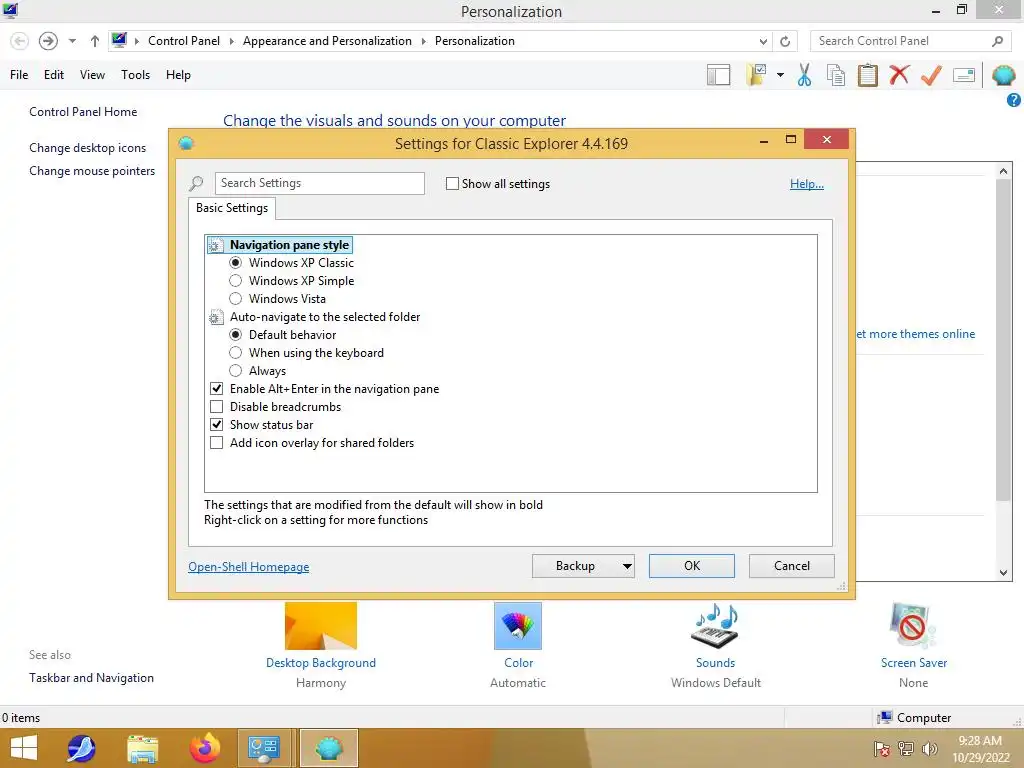The height and width of the screenshot is (768, 1024).
Task: Expand Control Panel breadcrumb arrow
Action: [x=231, y=41]
